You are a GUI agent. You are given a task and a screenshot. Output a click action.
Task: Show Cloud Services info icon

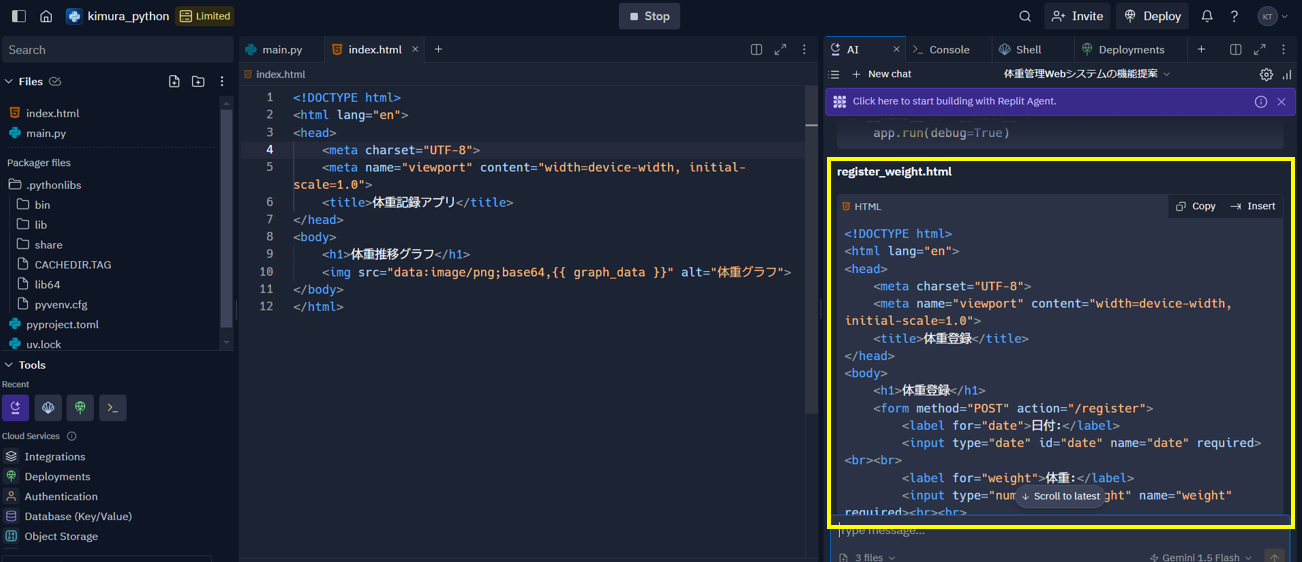[71, 436]
